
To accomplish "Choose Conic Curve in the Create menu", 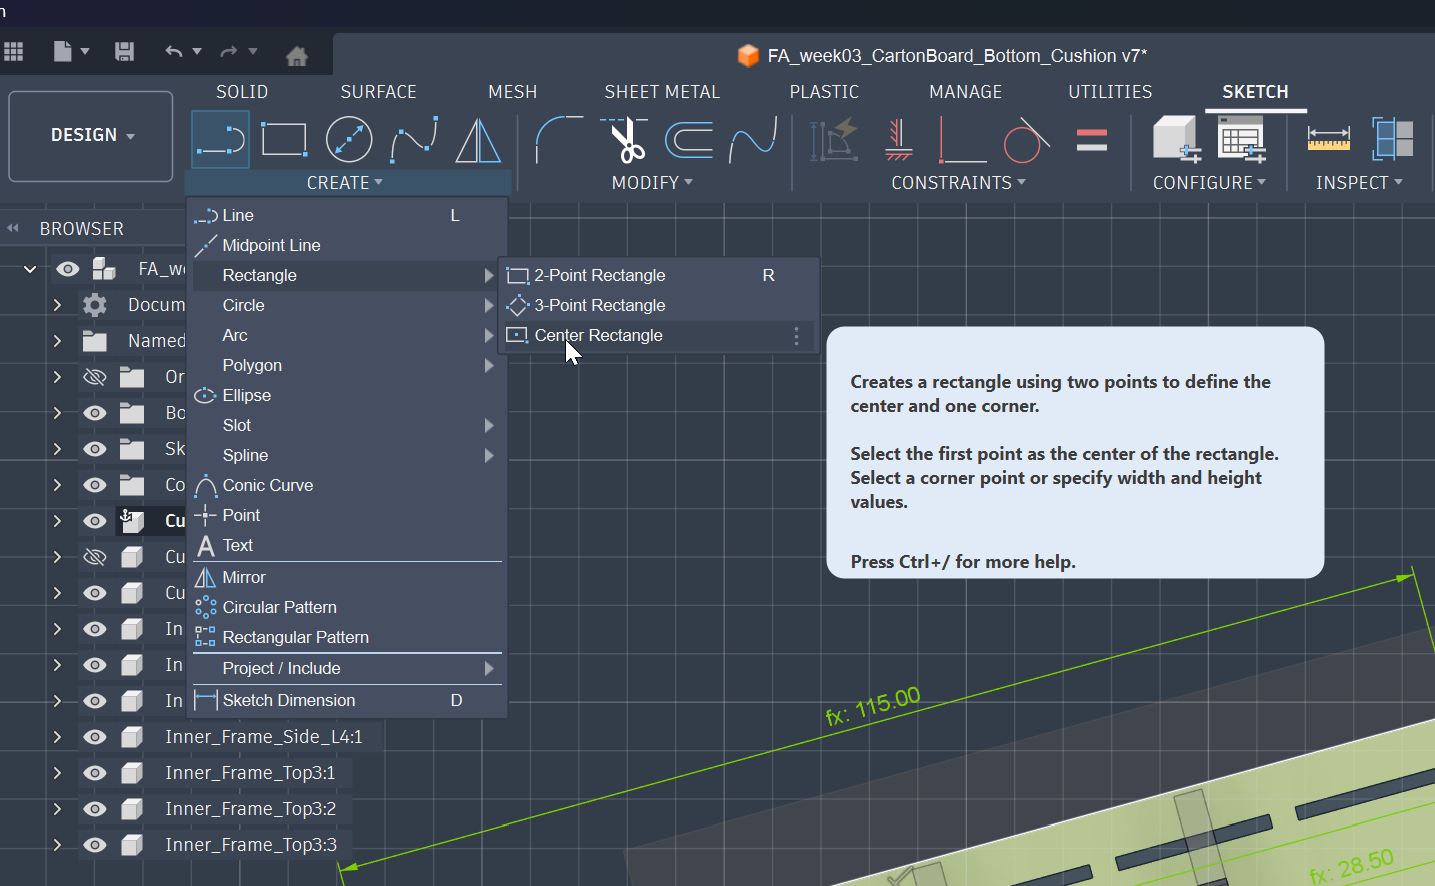I will [347, 485].
